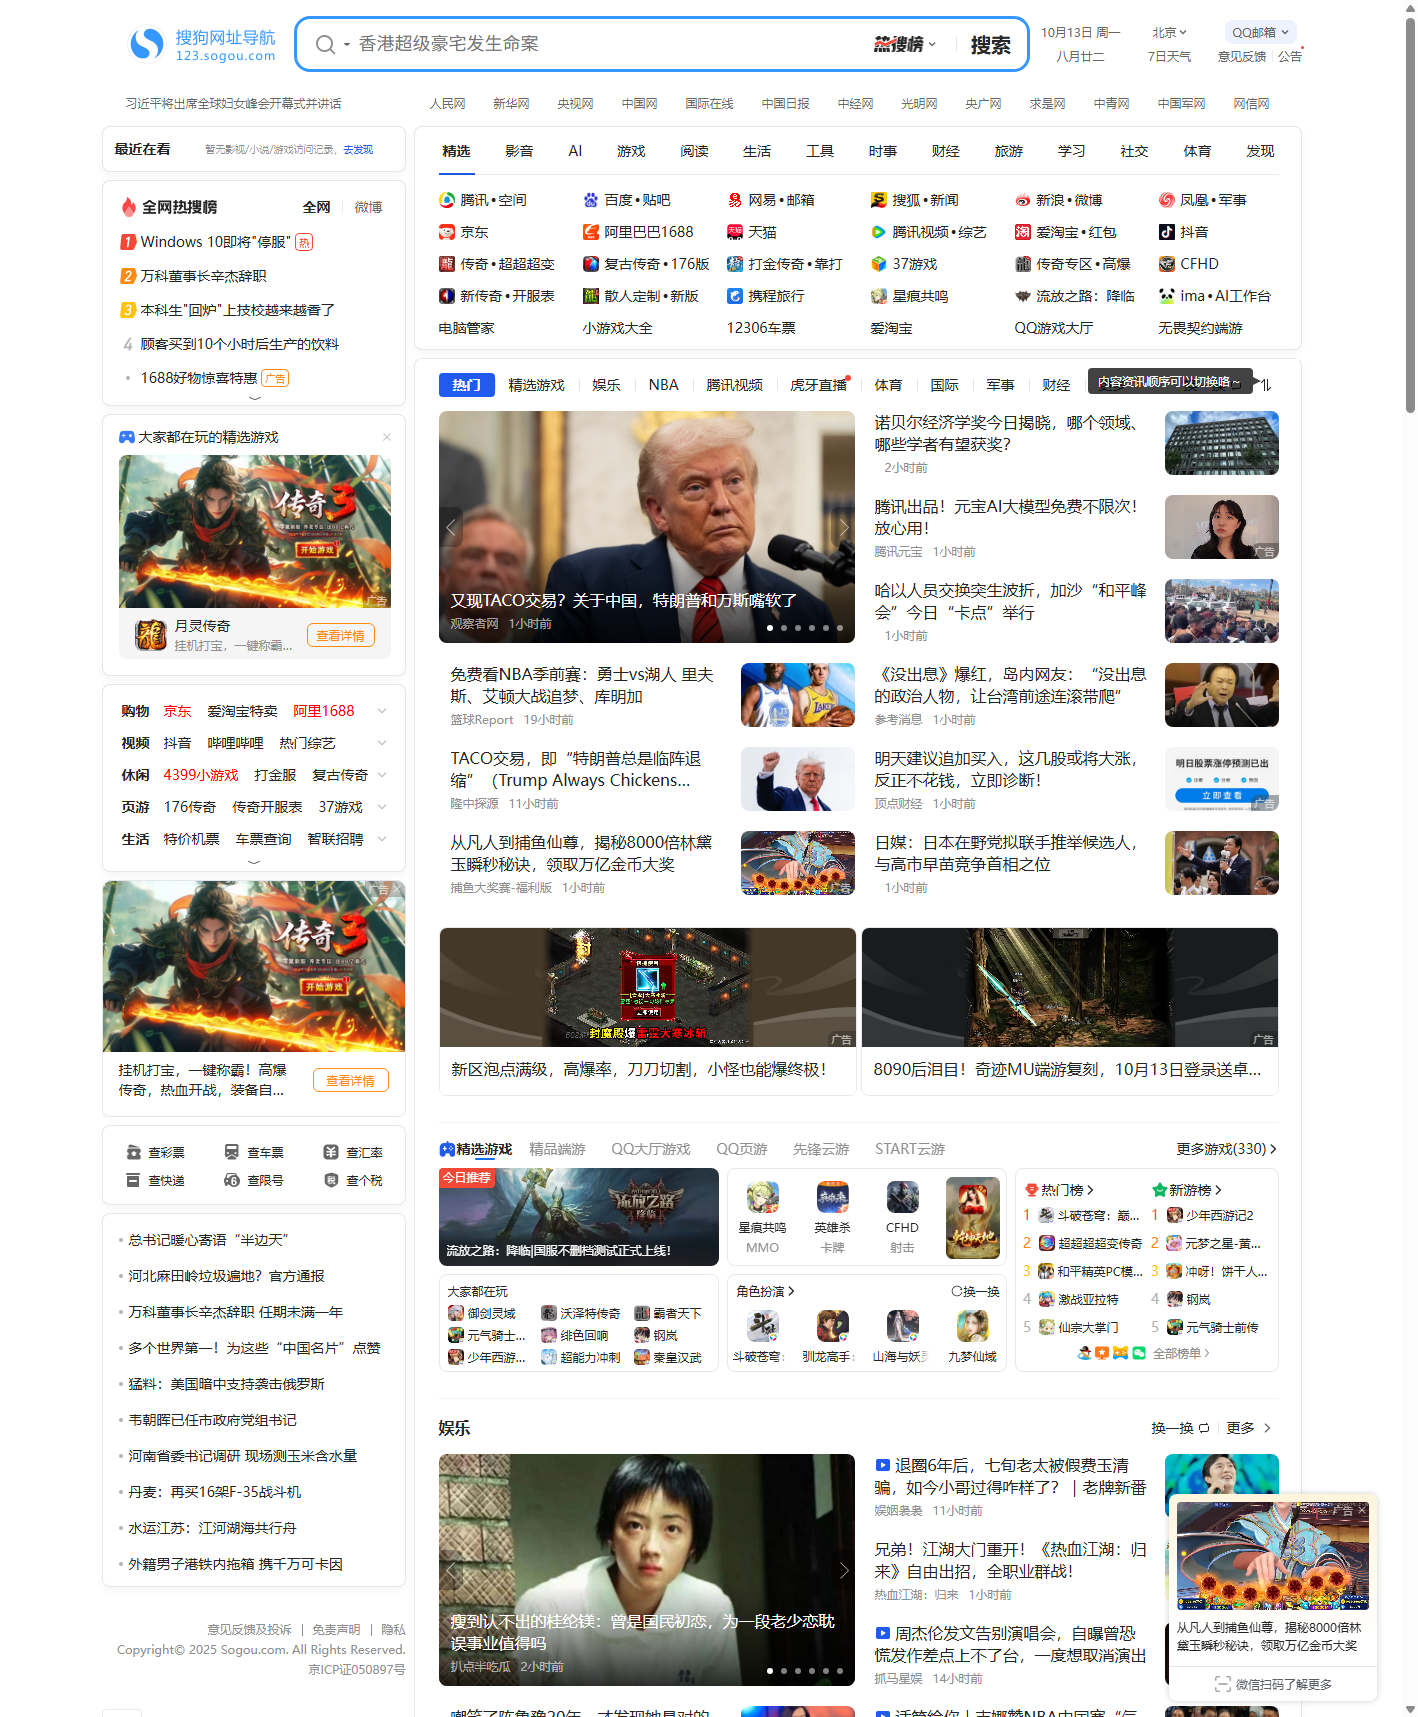The height and width of the screenshot is (1717, 1418).
Task: Click the Trump carousel next arrow
Action: 843,527
